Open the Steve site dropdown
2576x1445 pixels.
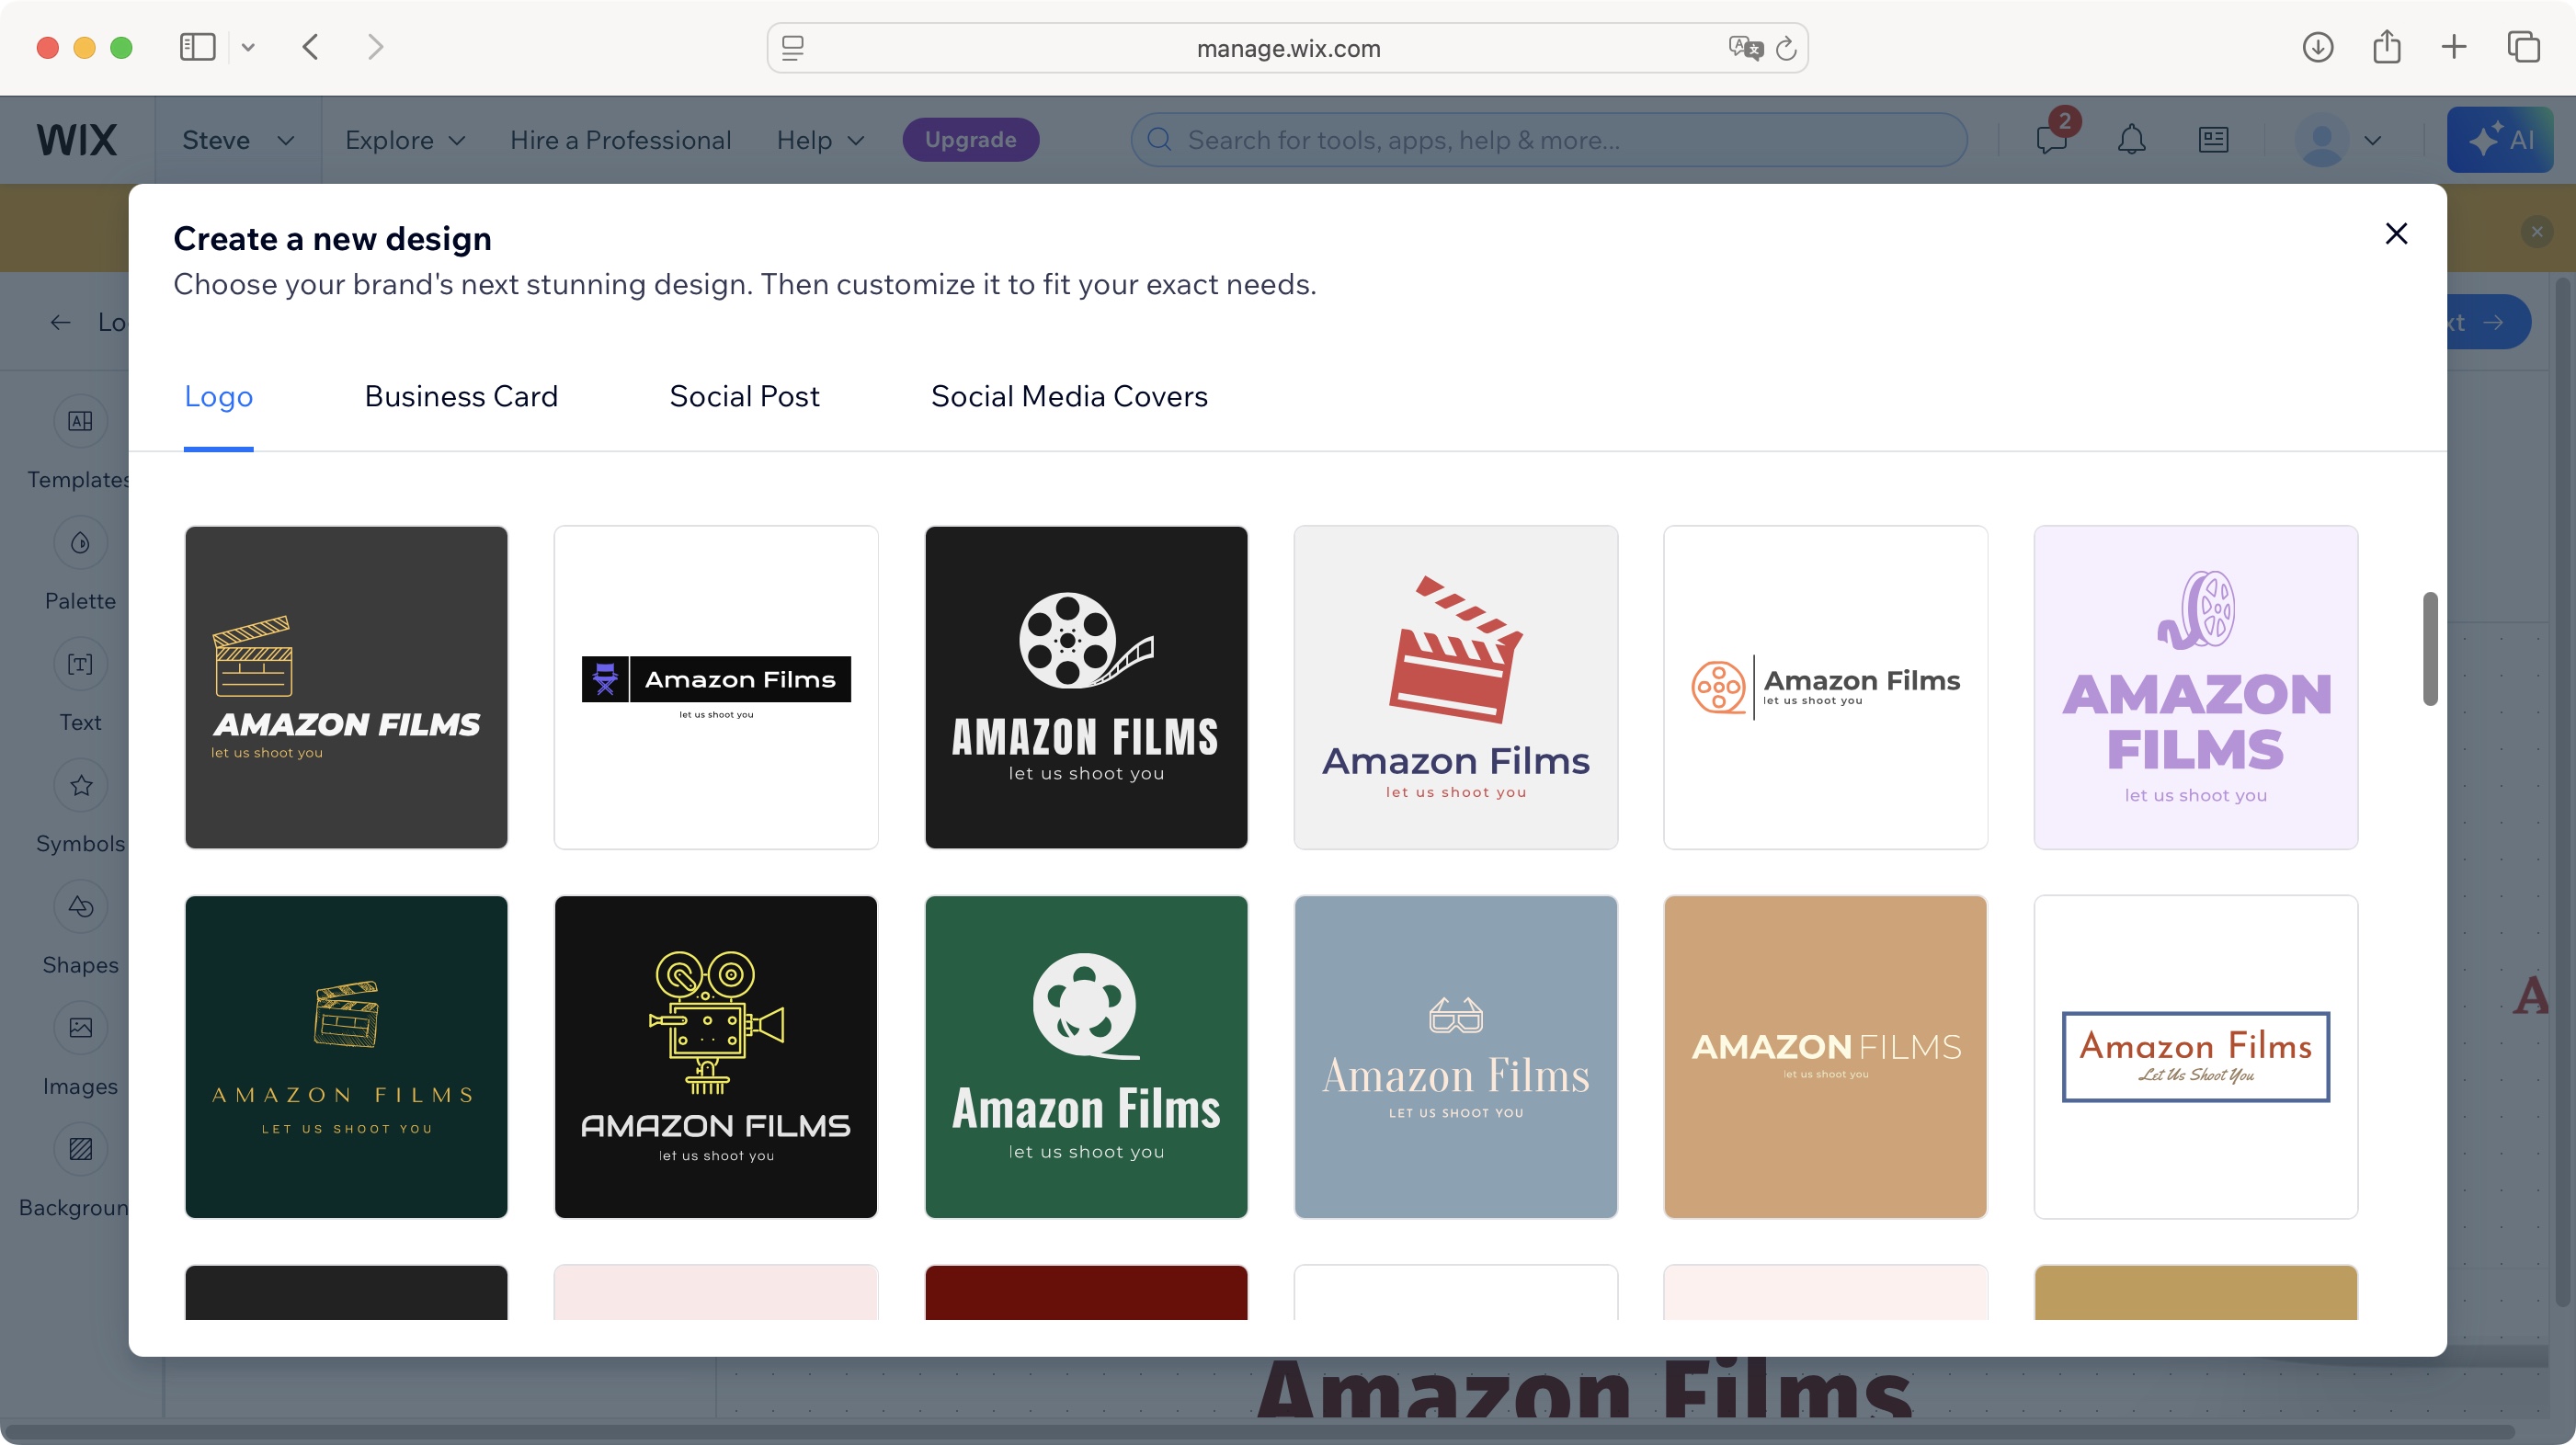(237, 140)
